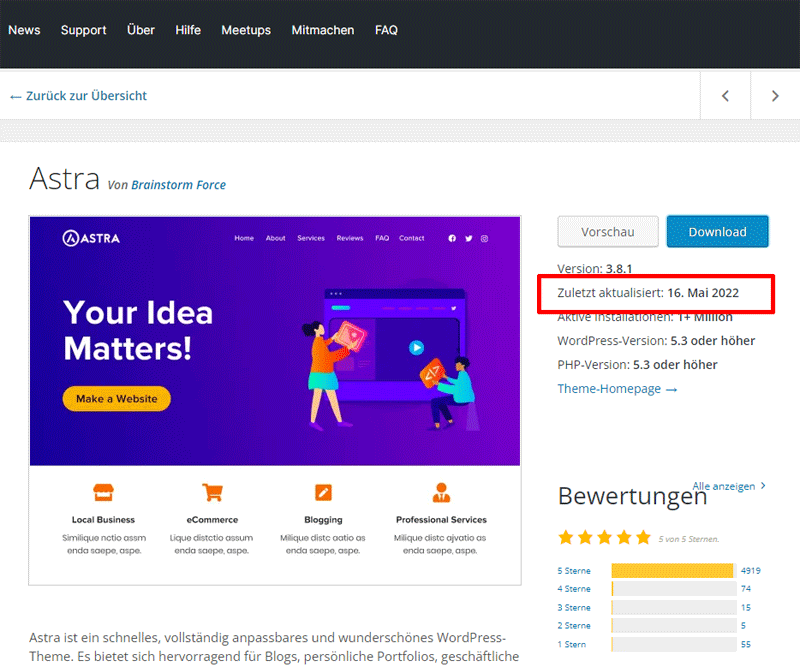
Task: Open the Astra theme screenshot
Action: click(x=275, y=401)
